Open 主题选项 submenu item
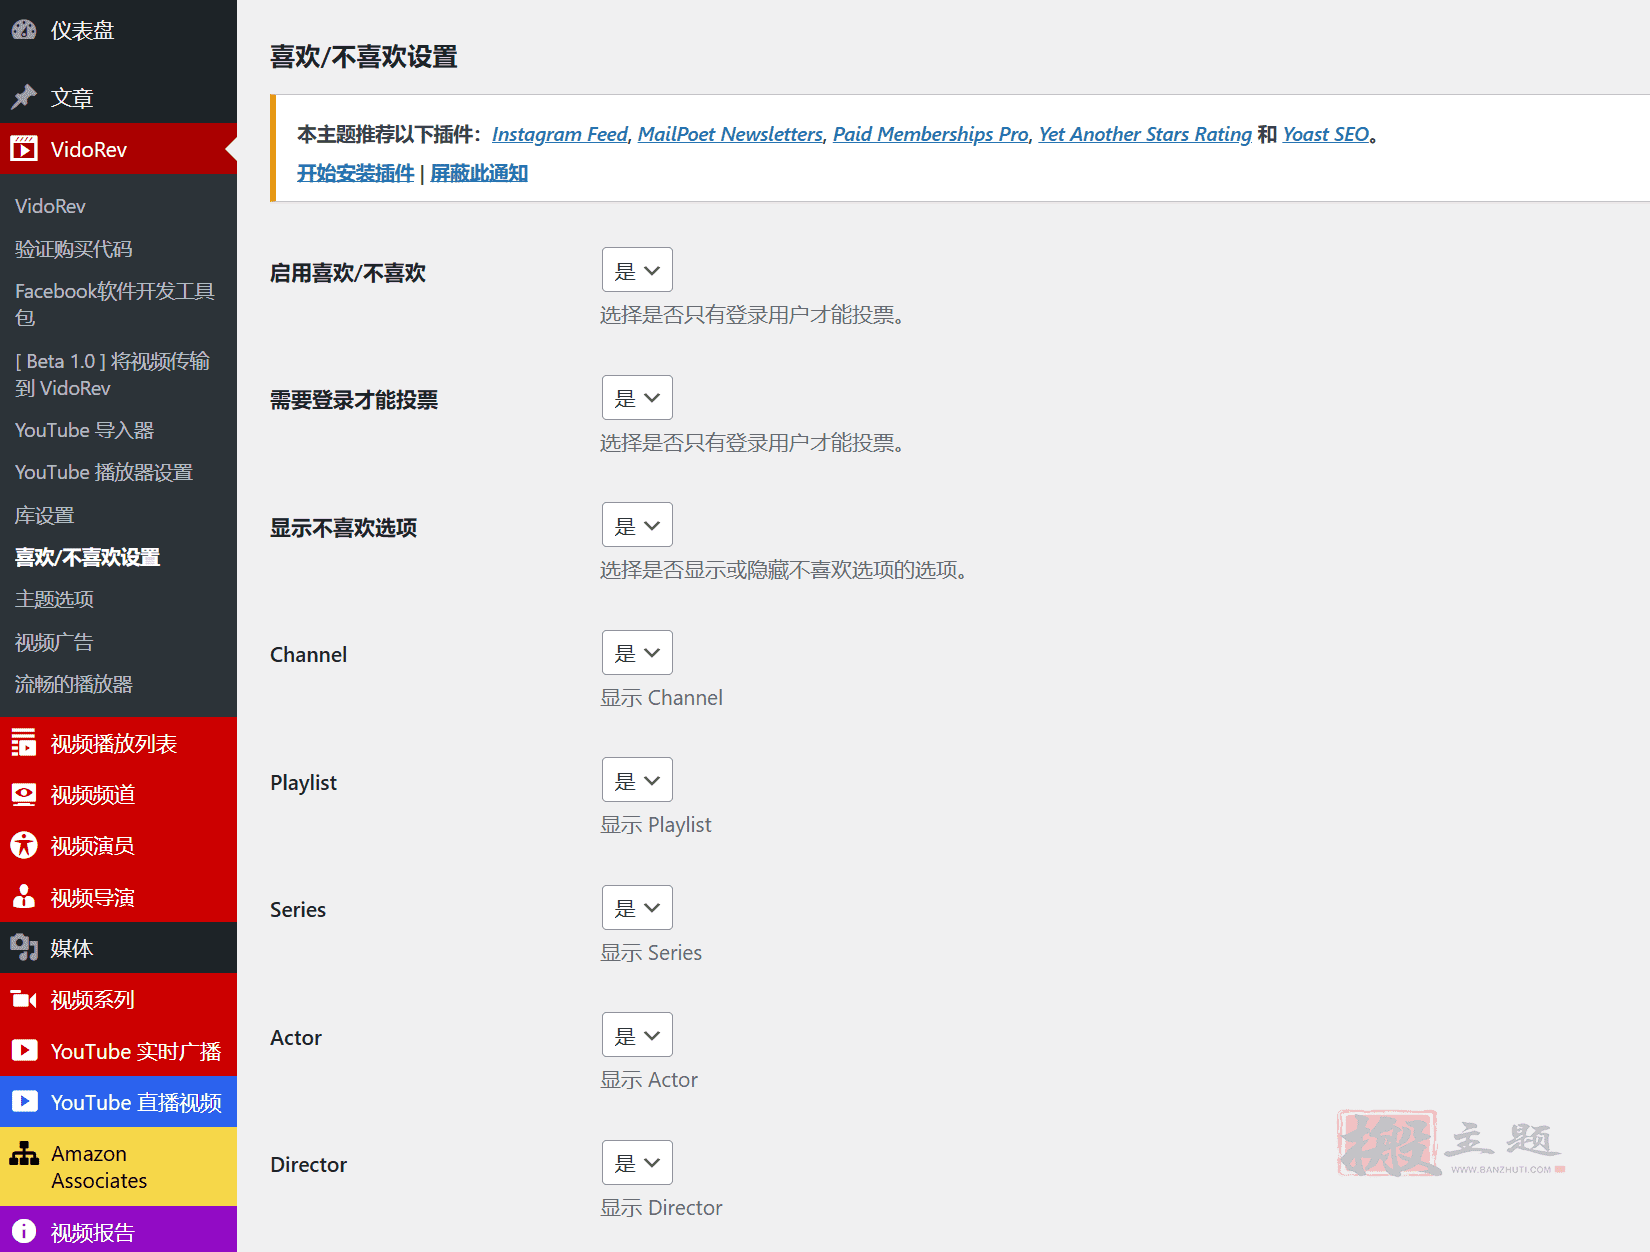The image size is (1650, 1252). click(x=54, y=599)
